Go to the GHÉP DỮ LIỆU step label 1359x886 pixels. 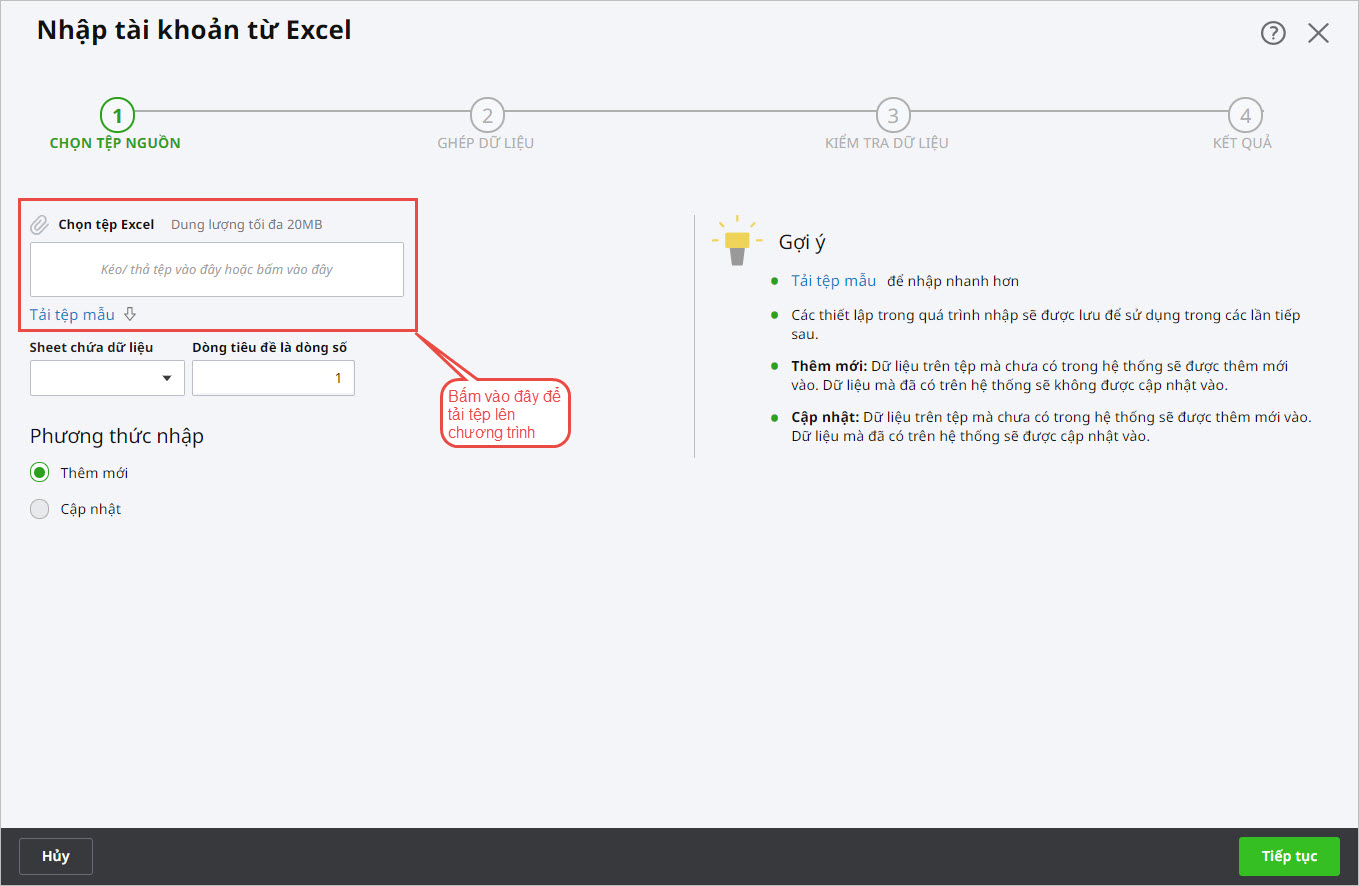click(x=486, y=143)
